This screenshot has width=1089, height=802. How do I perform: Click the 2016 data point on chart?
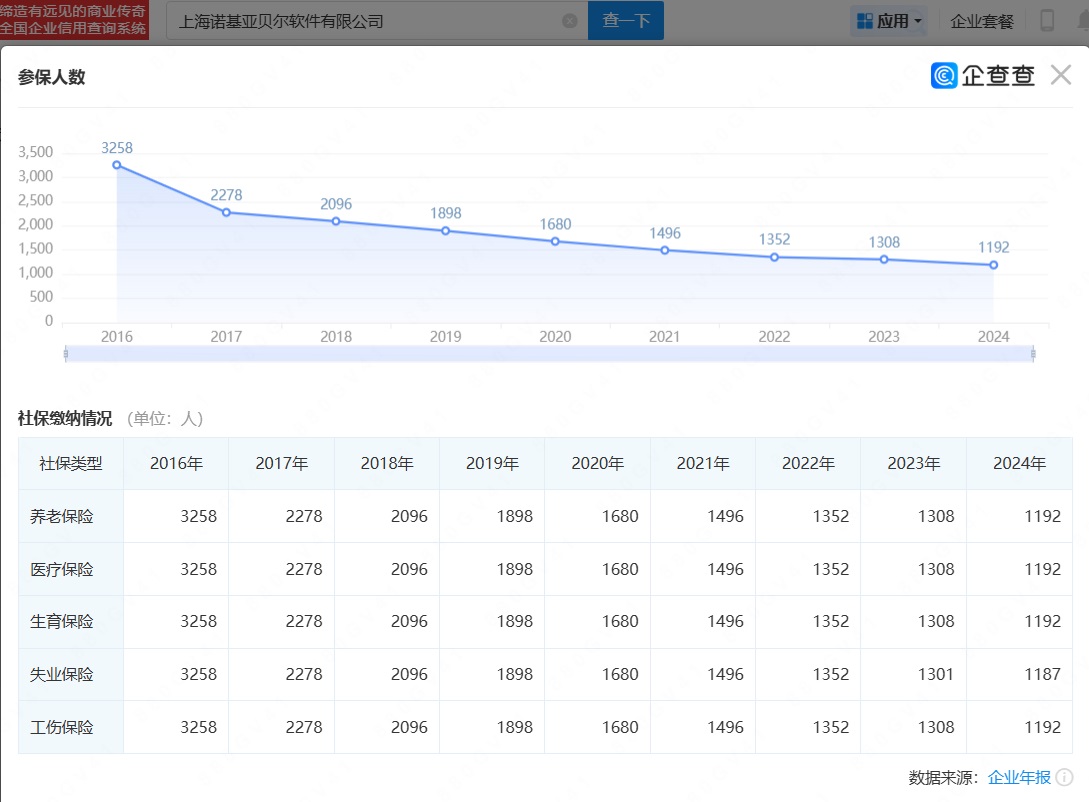pos(117,165)
